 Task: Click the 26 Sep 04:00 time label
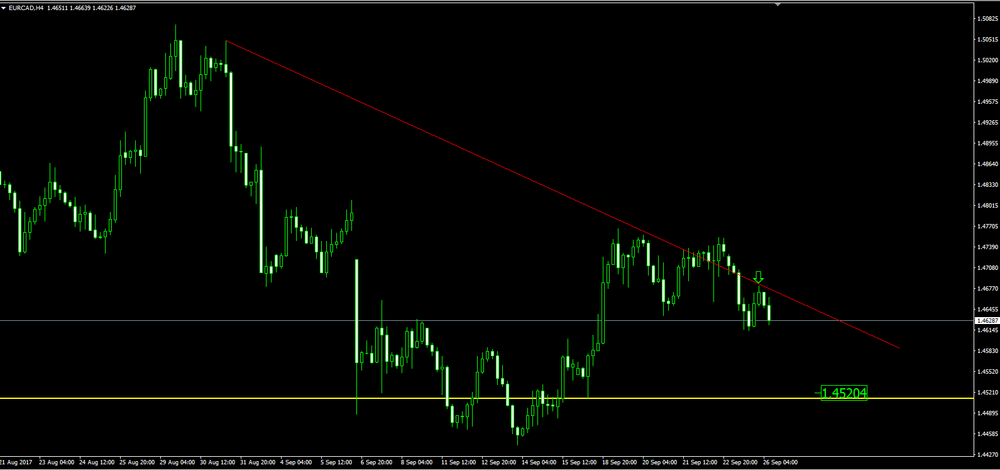tap(781, 462)
